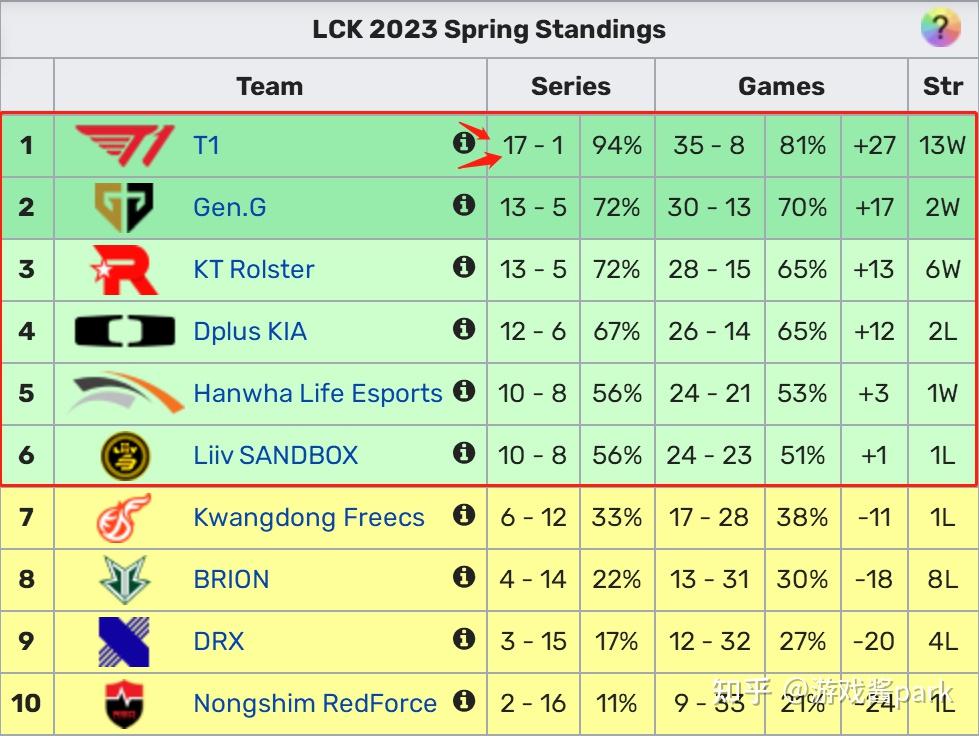Click the Liiv SANDBOX info icon
The width and height of the screenshot is (979, 736).
click(463, 454)
